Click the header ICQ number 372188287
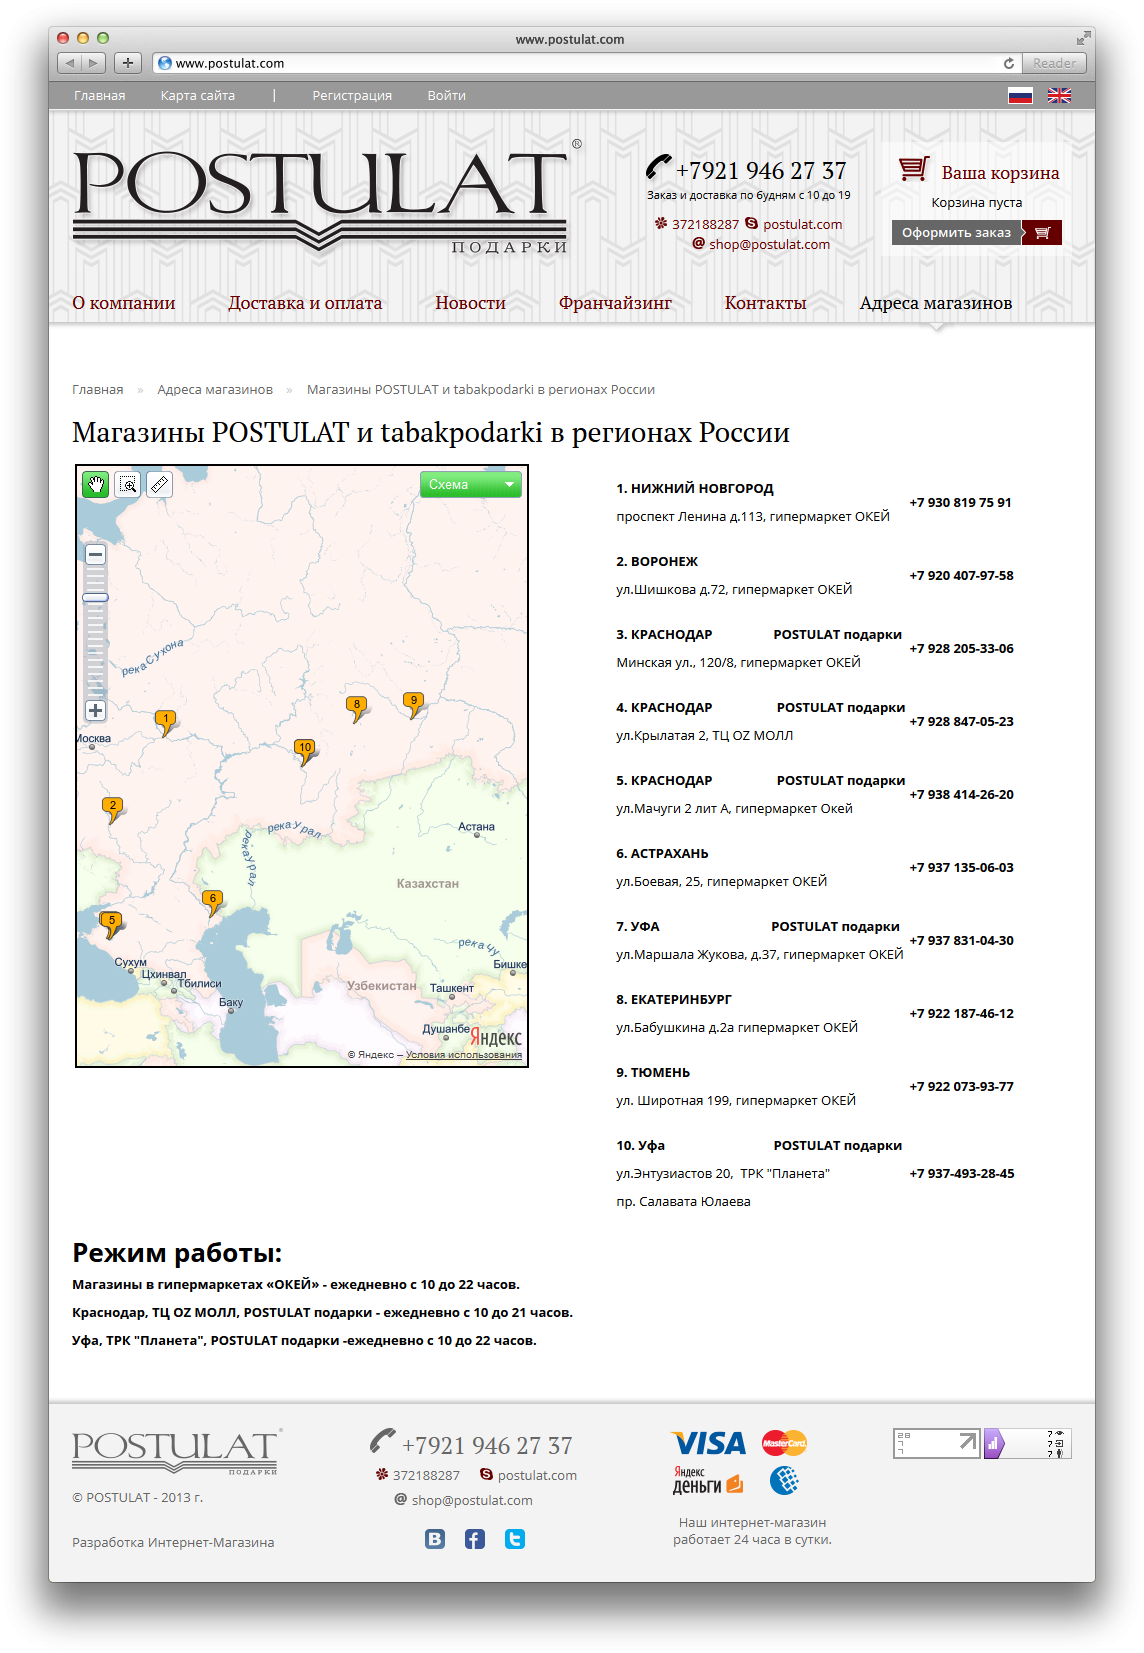This screenshot has height=1653, width=1144. (705, 224)
